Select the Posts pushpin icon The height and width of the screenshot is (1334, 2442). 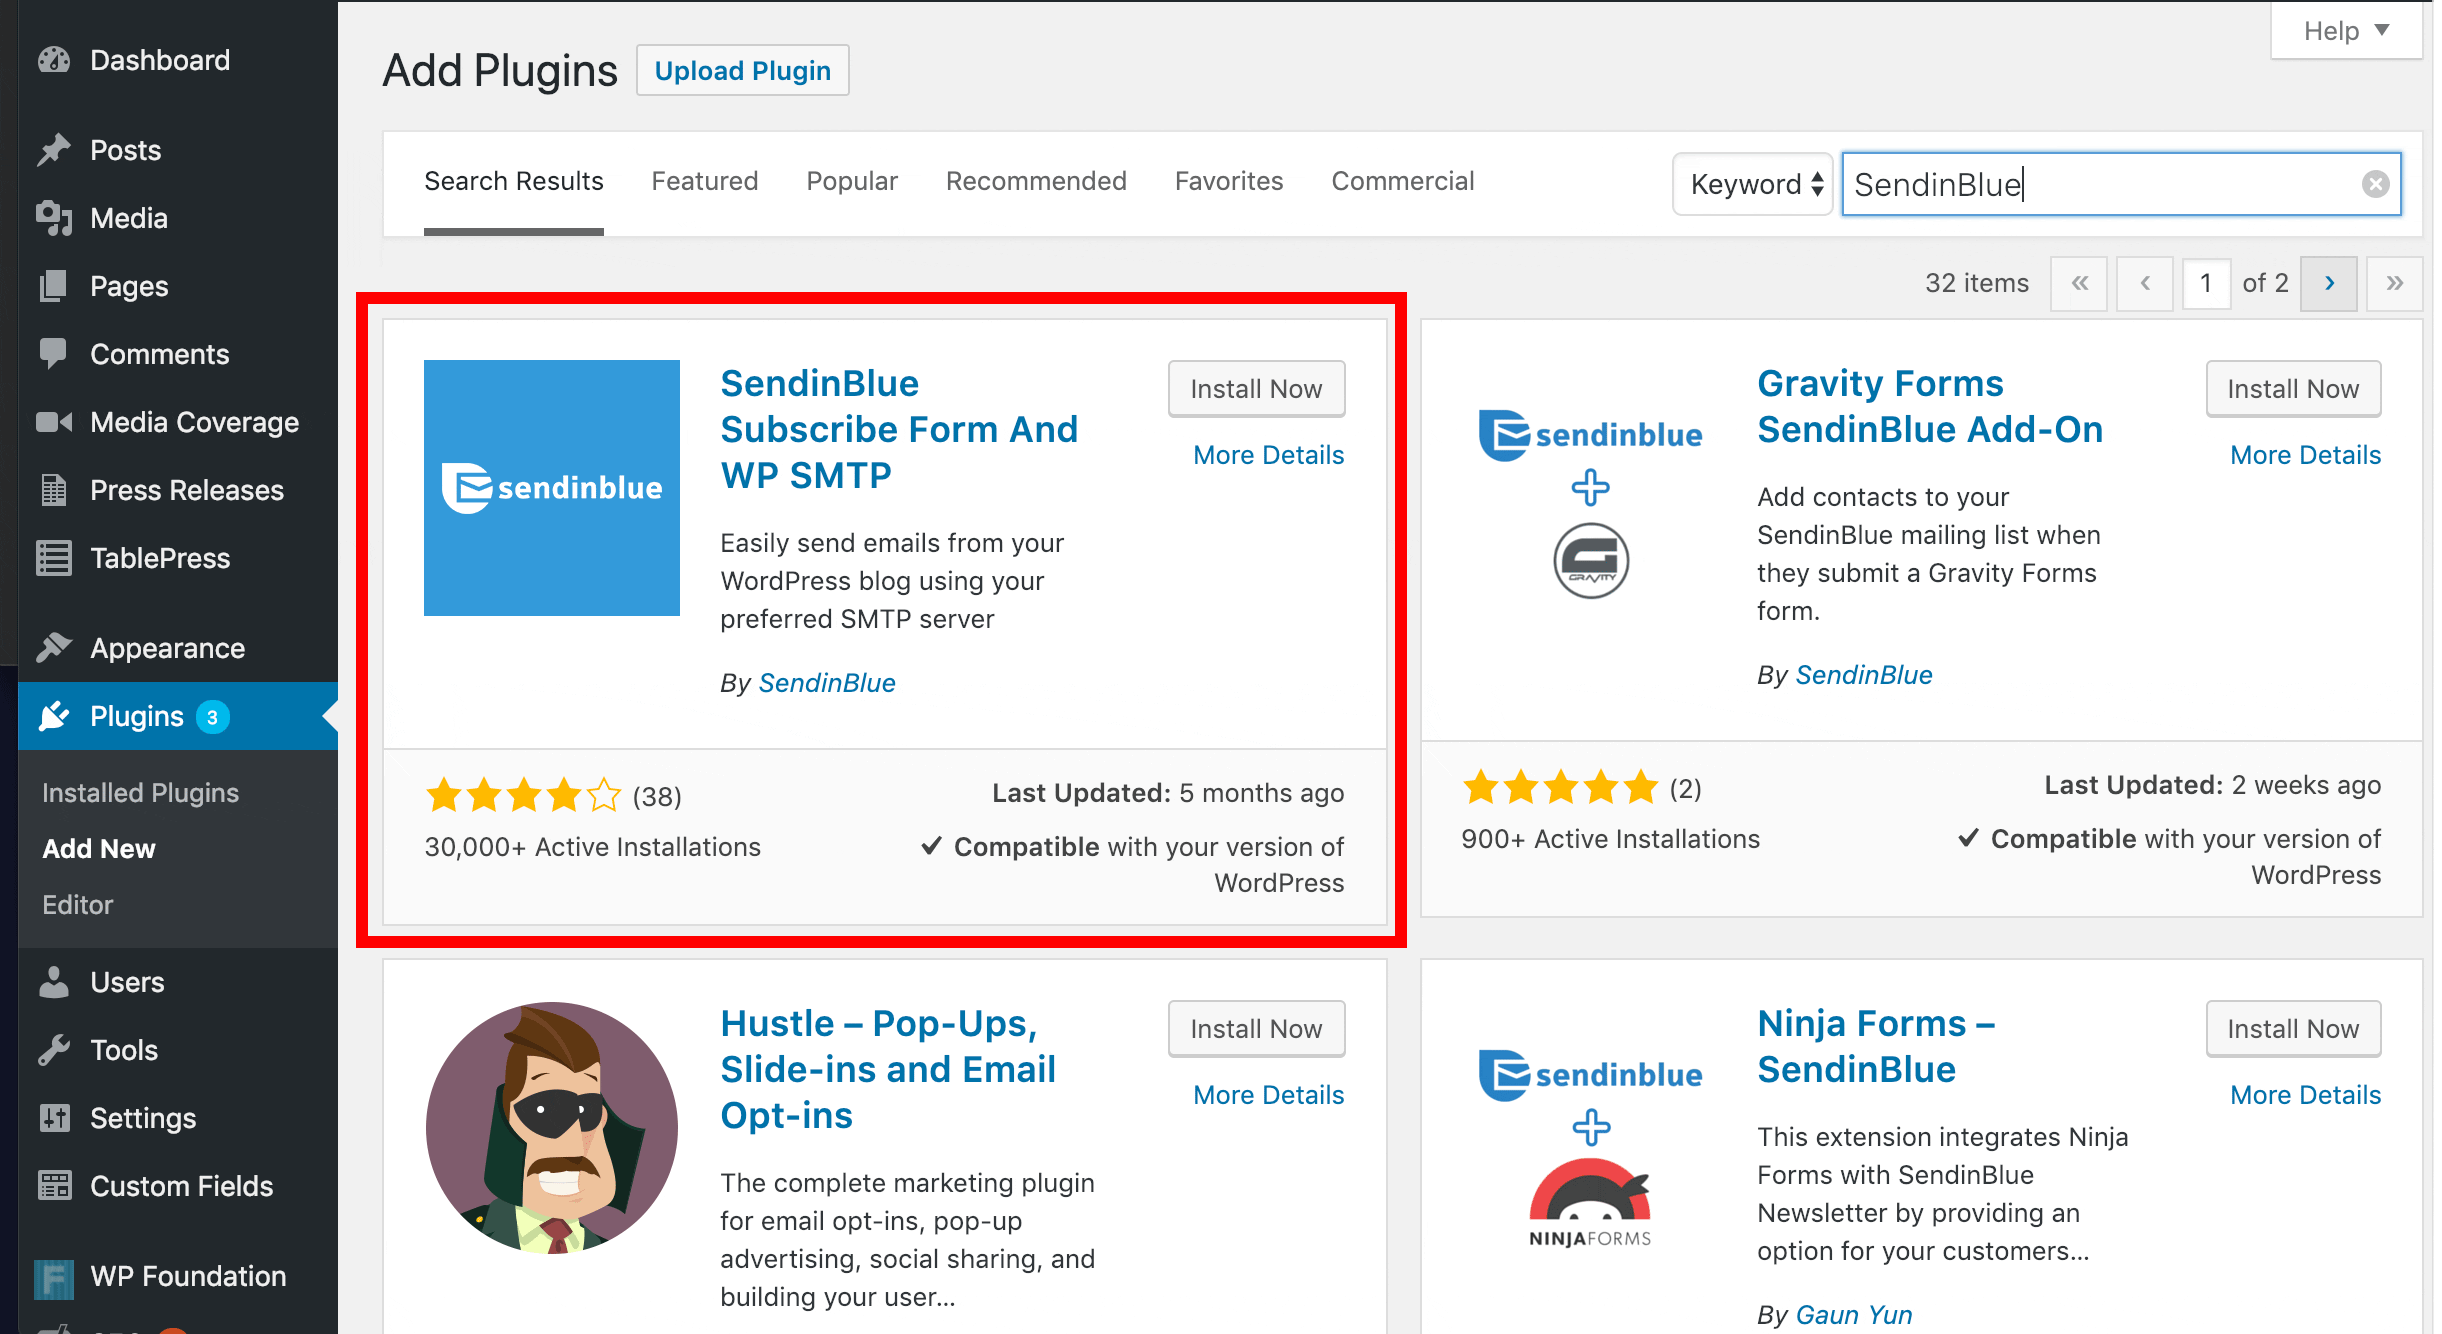click(55, 149)
